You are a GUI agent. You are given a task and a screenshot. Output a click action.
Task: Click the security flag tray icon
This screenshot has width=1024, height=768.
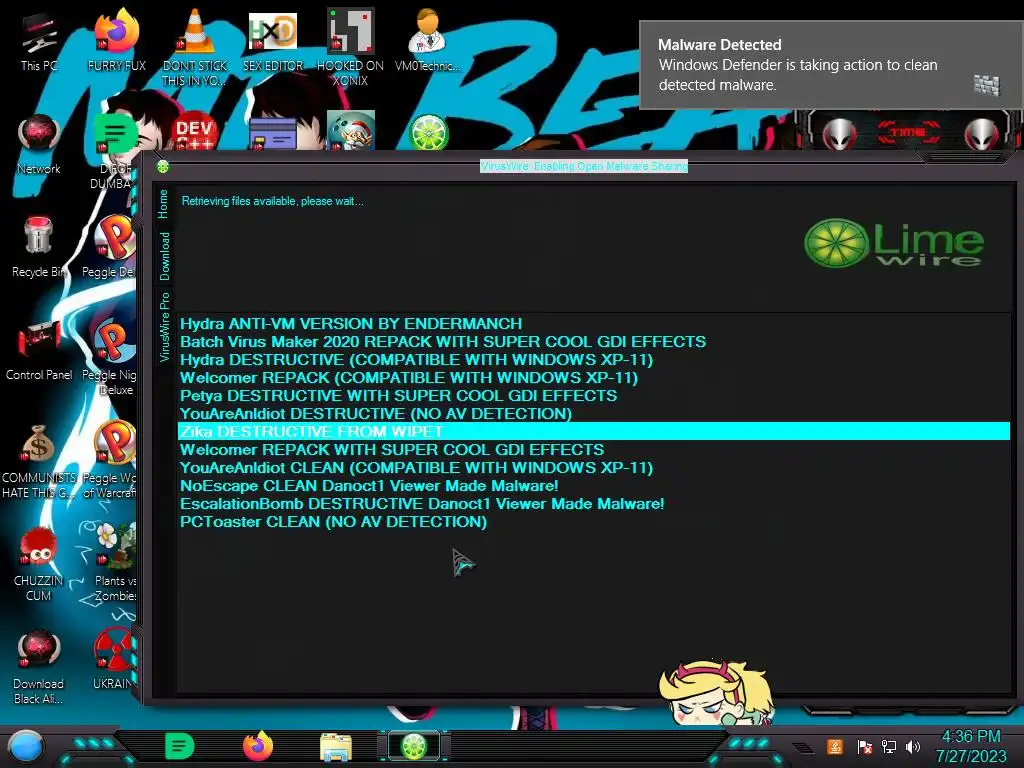click(864, 746)
